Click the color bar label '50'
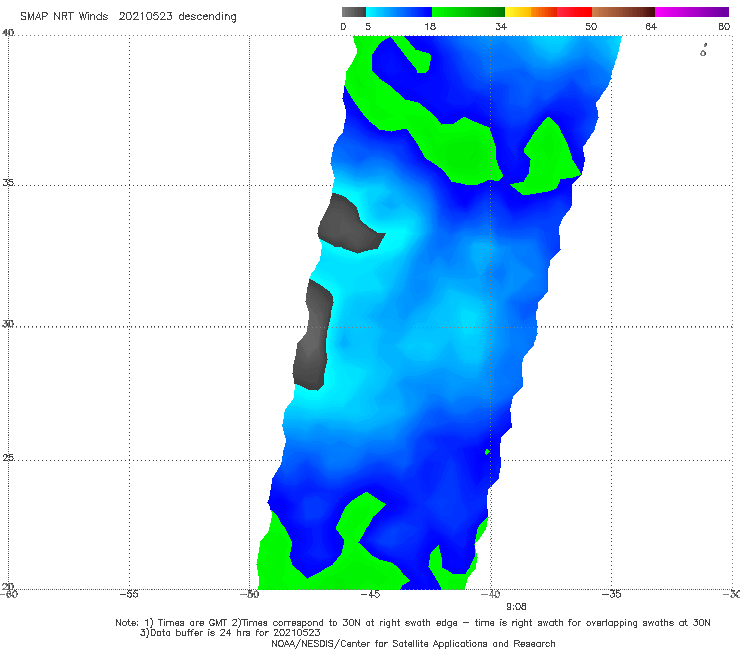The width and height of the screenshot is (740, 650). 591,26
